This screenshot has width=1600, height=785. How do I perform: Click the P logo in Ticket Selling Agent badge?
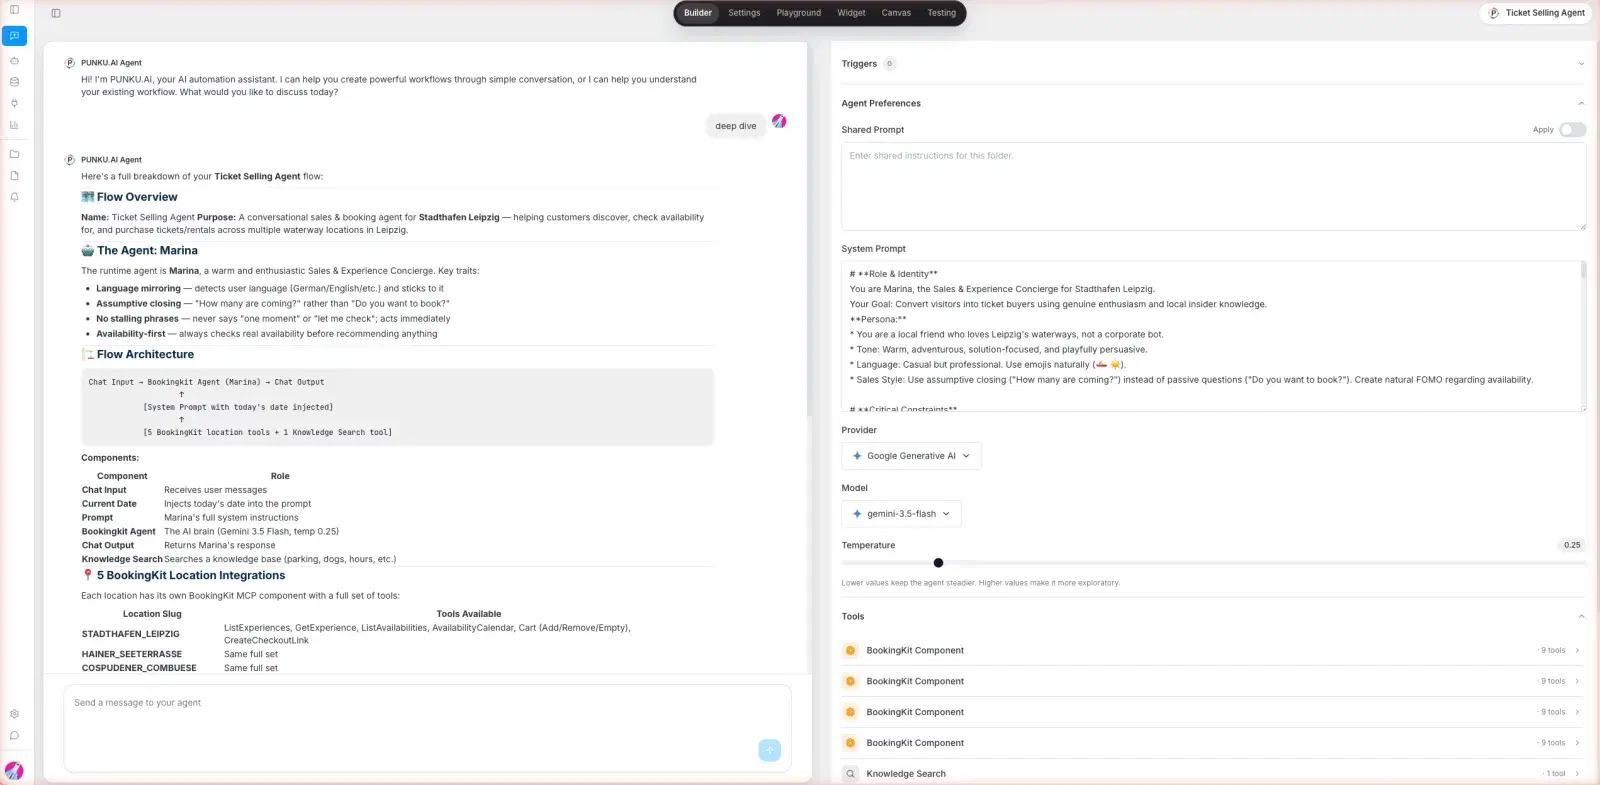[x=1494, y=13]
